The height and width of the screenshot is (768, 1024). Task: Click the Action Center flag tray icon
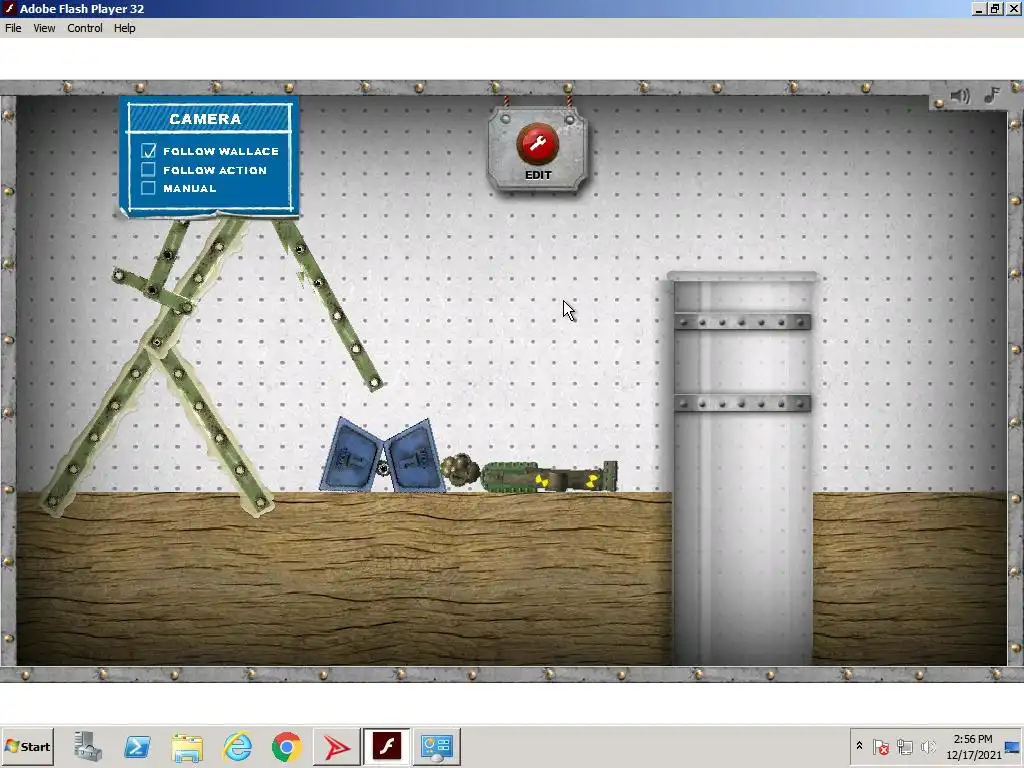point(880,746)
